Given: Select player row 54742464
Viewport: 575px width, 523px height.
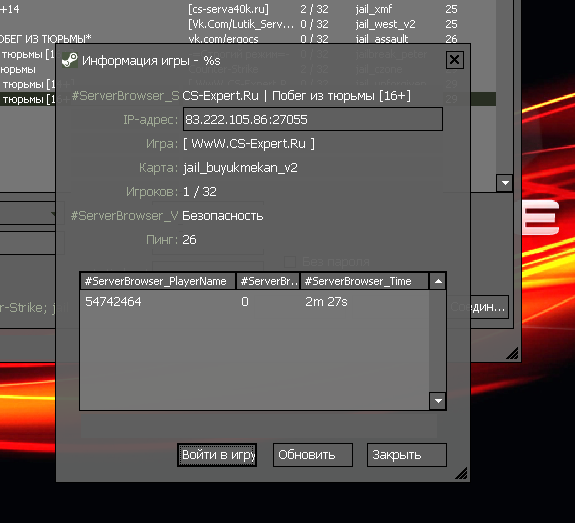Looking at the screenshot, I should click(x=254, y=302).
